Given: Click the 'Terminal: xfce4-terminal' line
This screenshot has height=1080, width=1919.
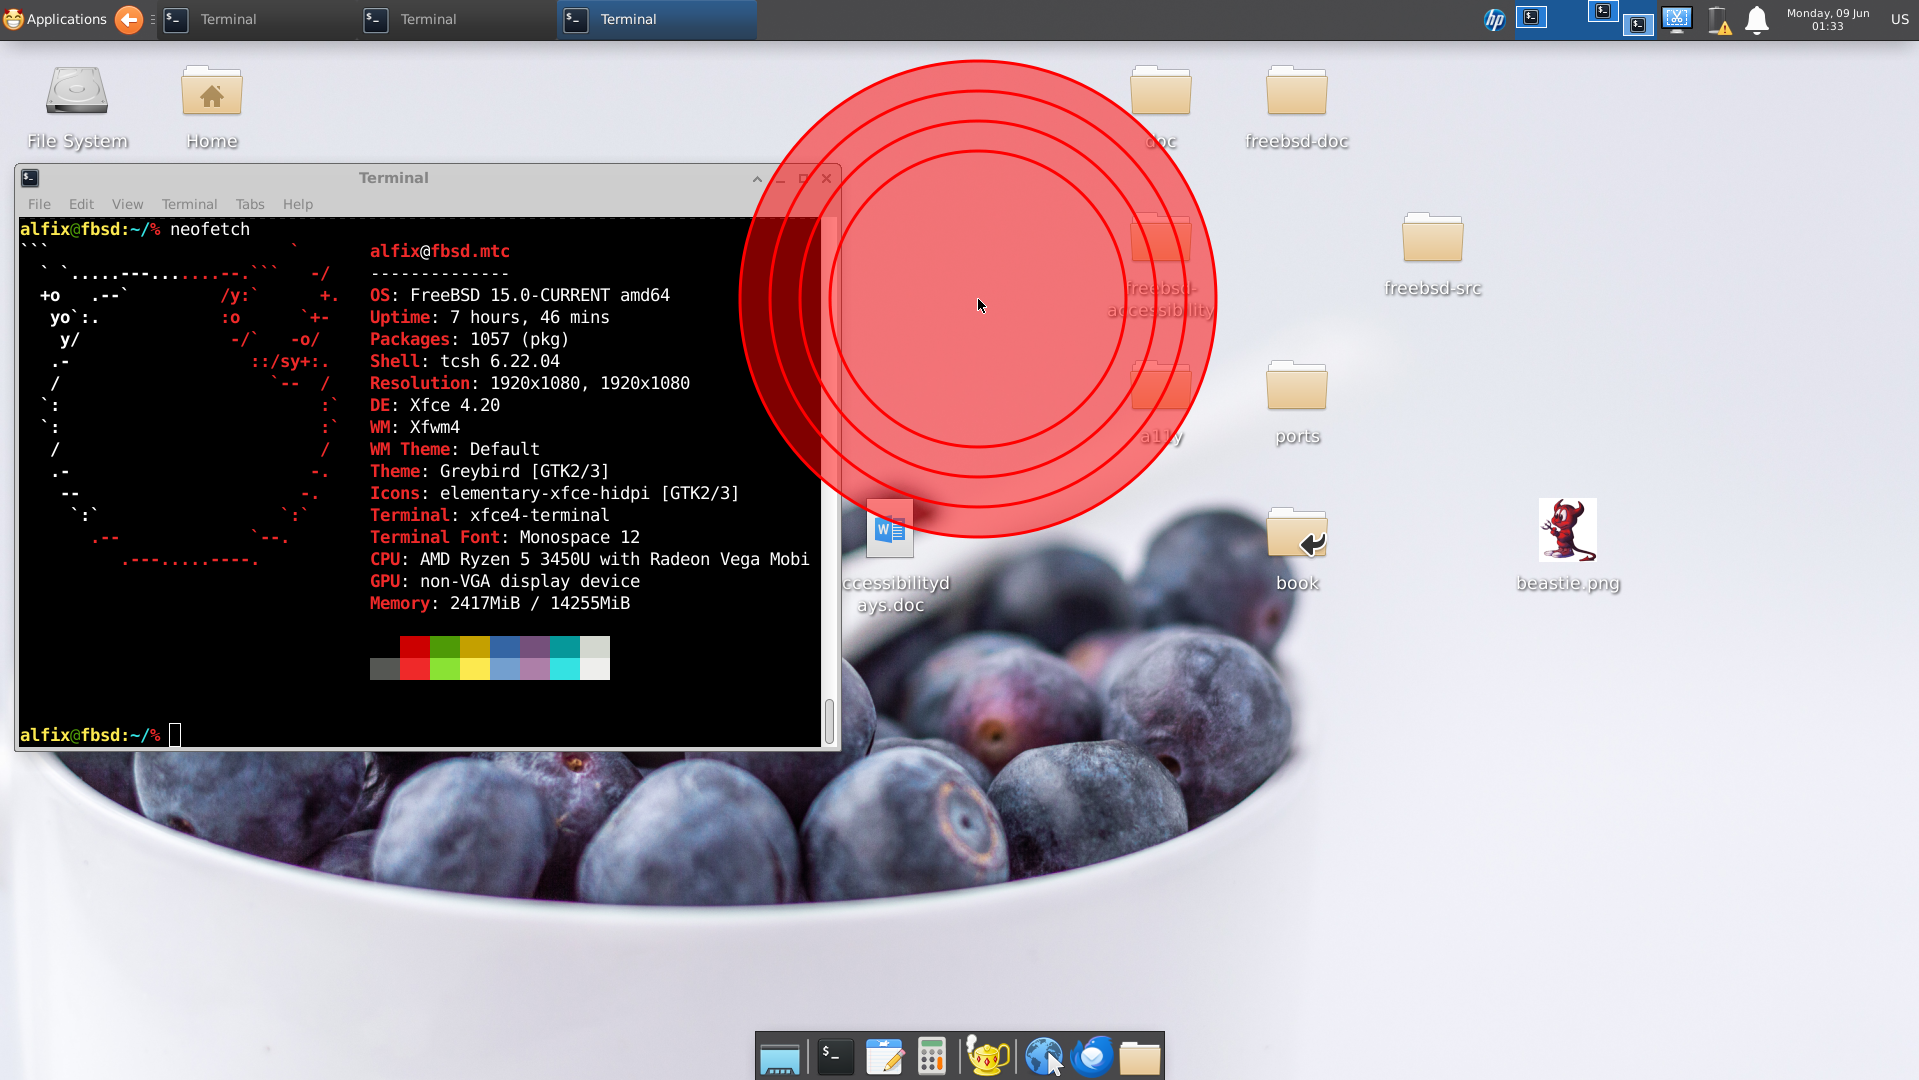Looking at the screenshot, I should [x=490, y=515].
